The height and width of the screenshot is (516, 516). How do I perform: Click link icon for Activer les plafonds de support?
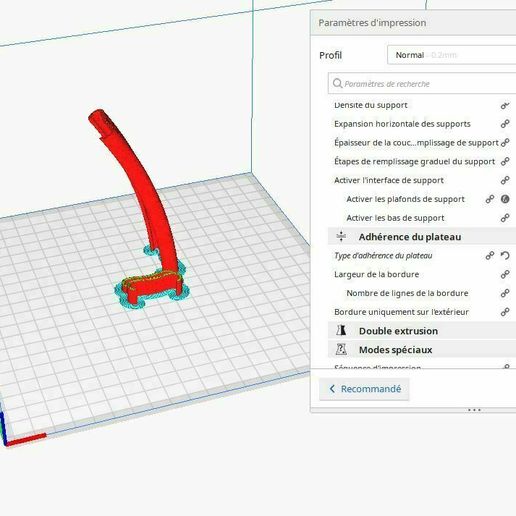tap(490, 199)
